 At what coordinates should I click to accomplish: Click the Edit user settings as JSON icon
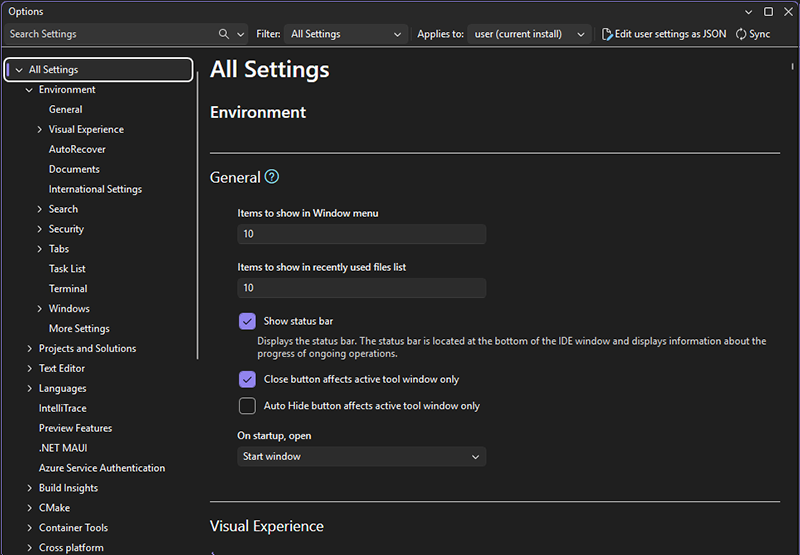point(607,34)
